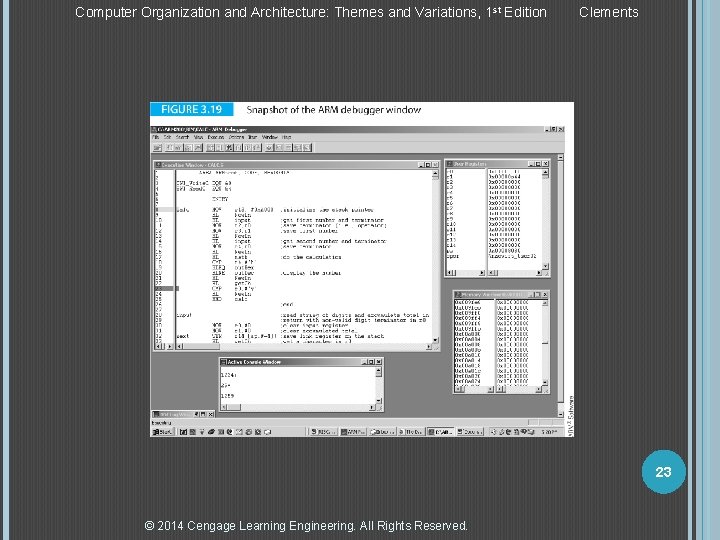The height and width of the screenshot is (540, 720).
Task: Click right arrow of Execution Window horizontal scrollbar
Action: 428,346
